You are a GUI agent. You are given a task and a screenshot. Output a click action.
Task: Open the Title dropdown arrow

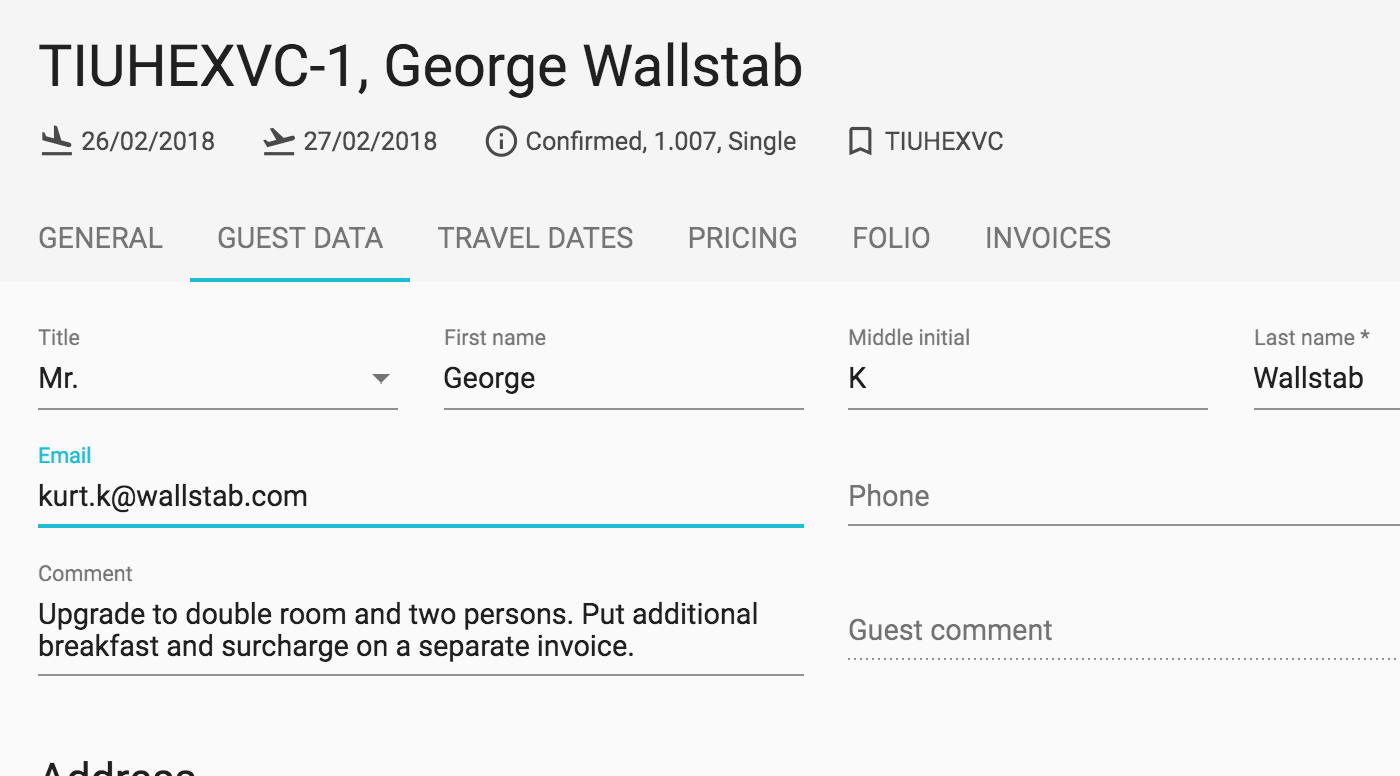tap(380, 379)
